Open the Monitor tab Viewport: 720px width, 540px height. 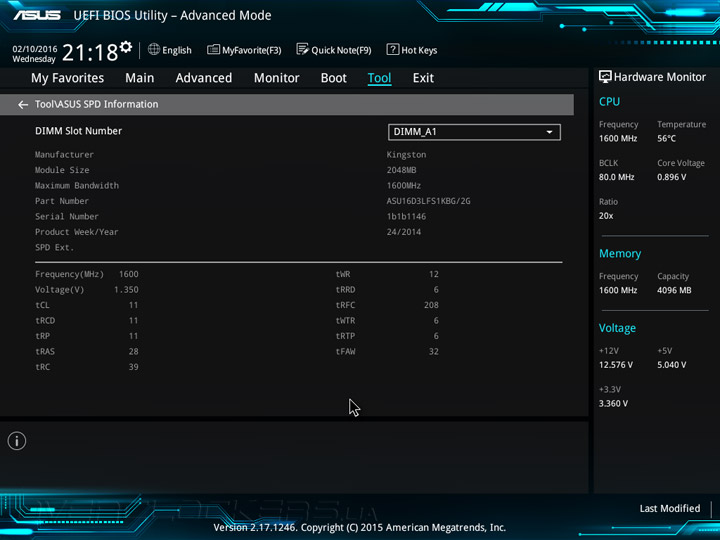click(x=276, y=78)
